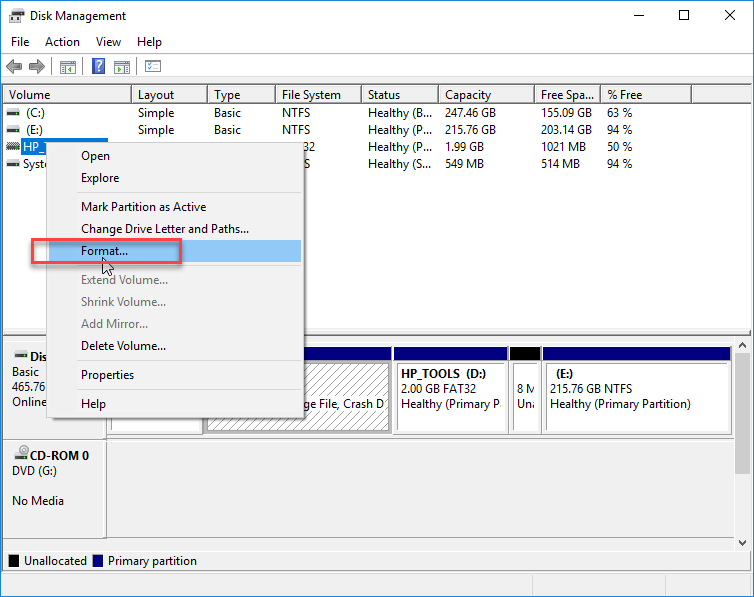
Task: Click the Show/Hide Console Tree icon
Action: pos(67,67)
